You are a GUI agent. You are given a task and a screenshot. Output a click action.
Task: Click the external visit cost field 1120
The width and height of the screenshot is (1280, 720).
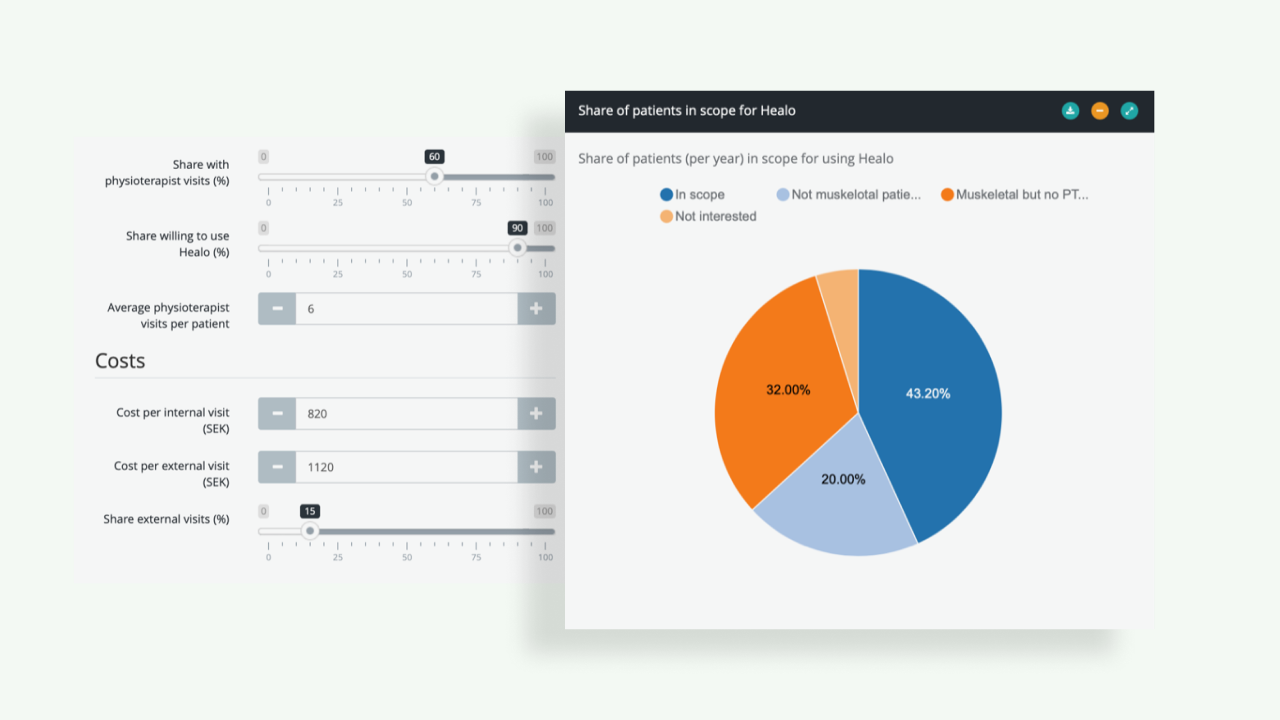tap(407, 467)
